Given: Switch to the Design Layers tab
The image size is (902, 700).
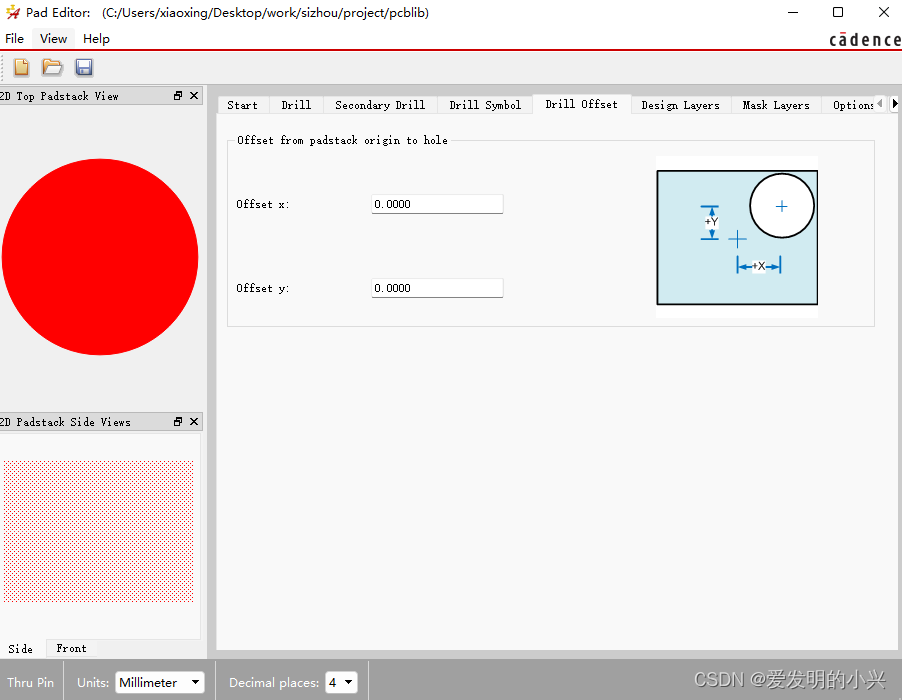Looking at the screenshot, I should (681, 105).
